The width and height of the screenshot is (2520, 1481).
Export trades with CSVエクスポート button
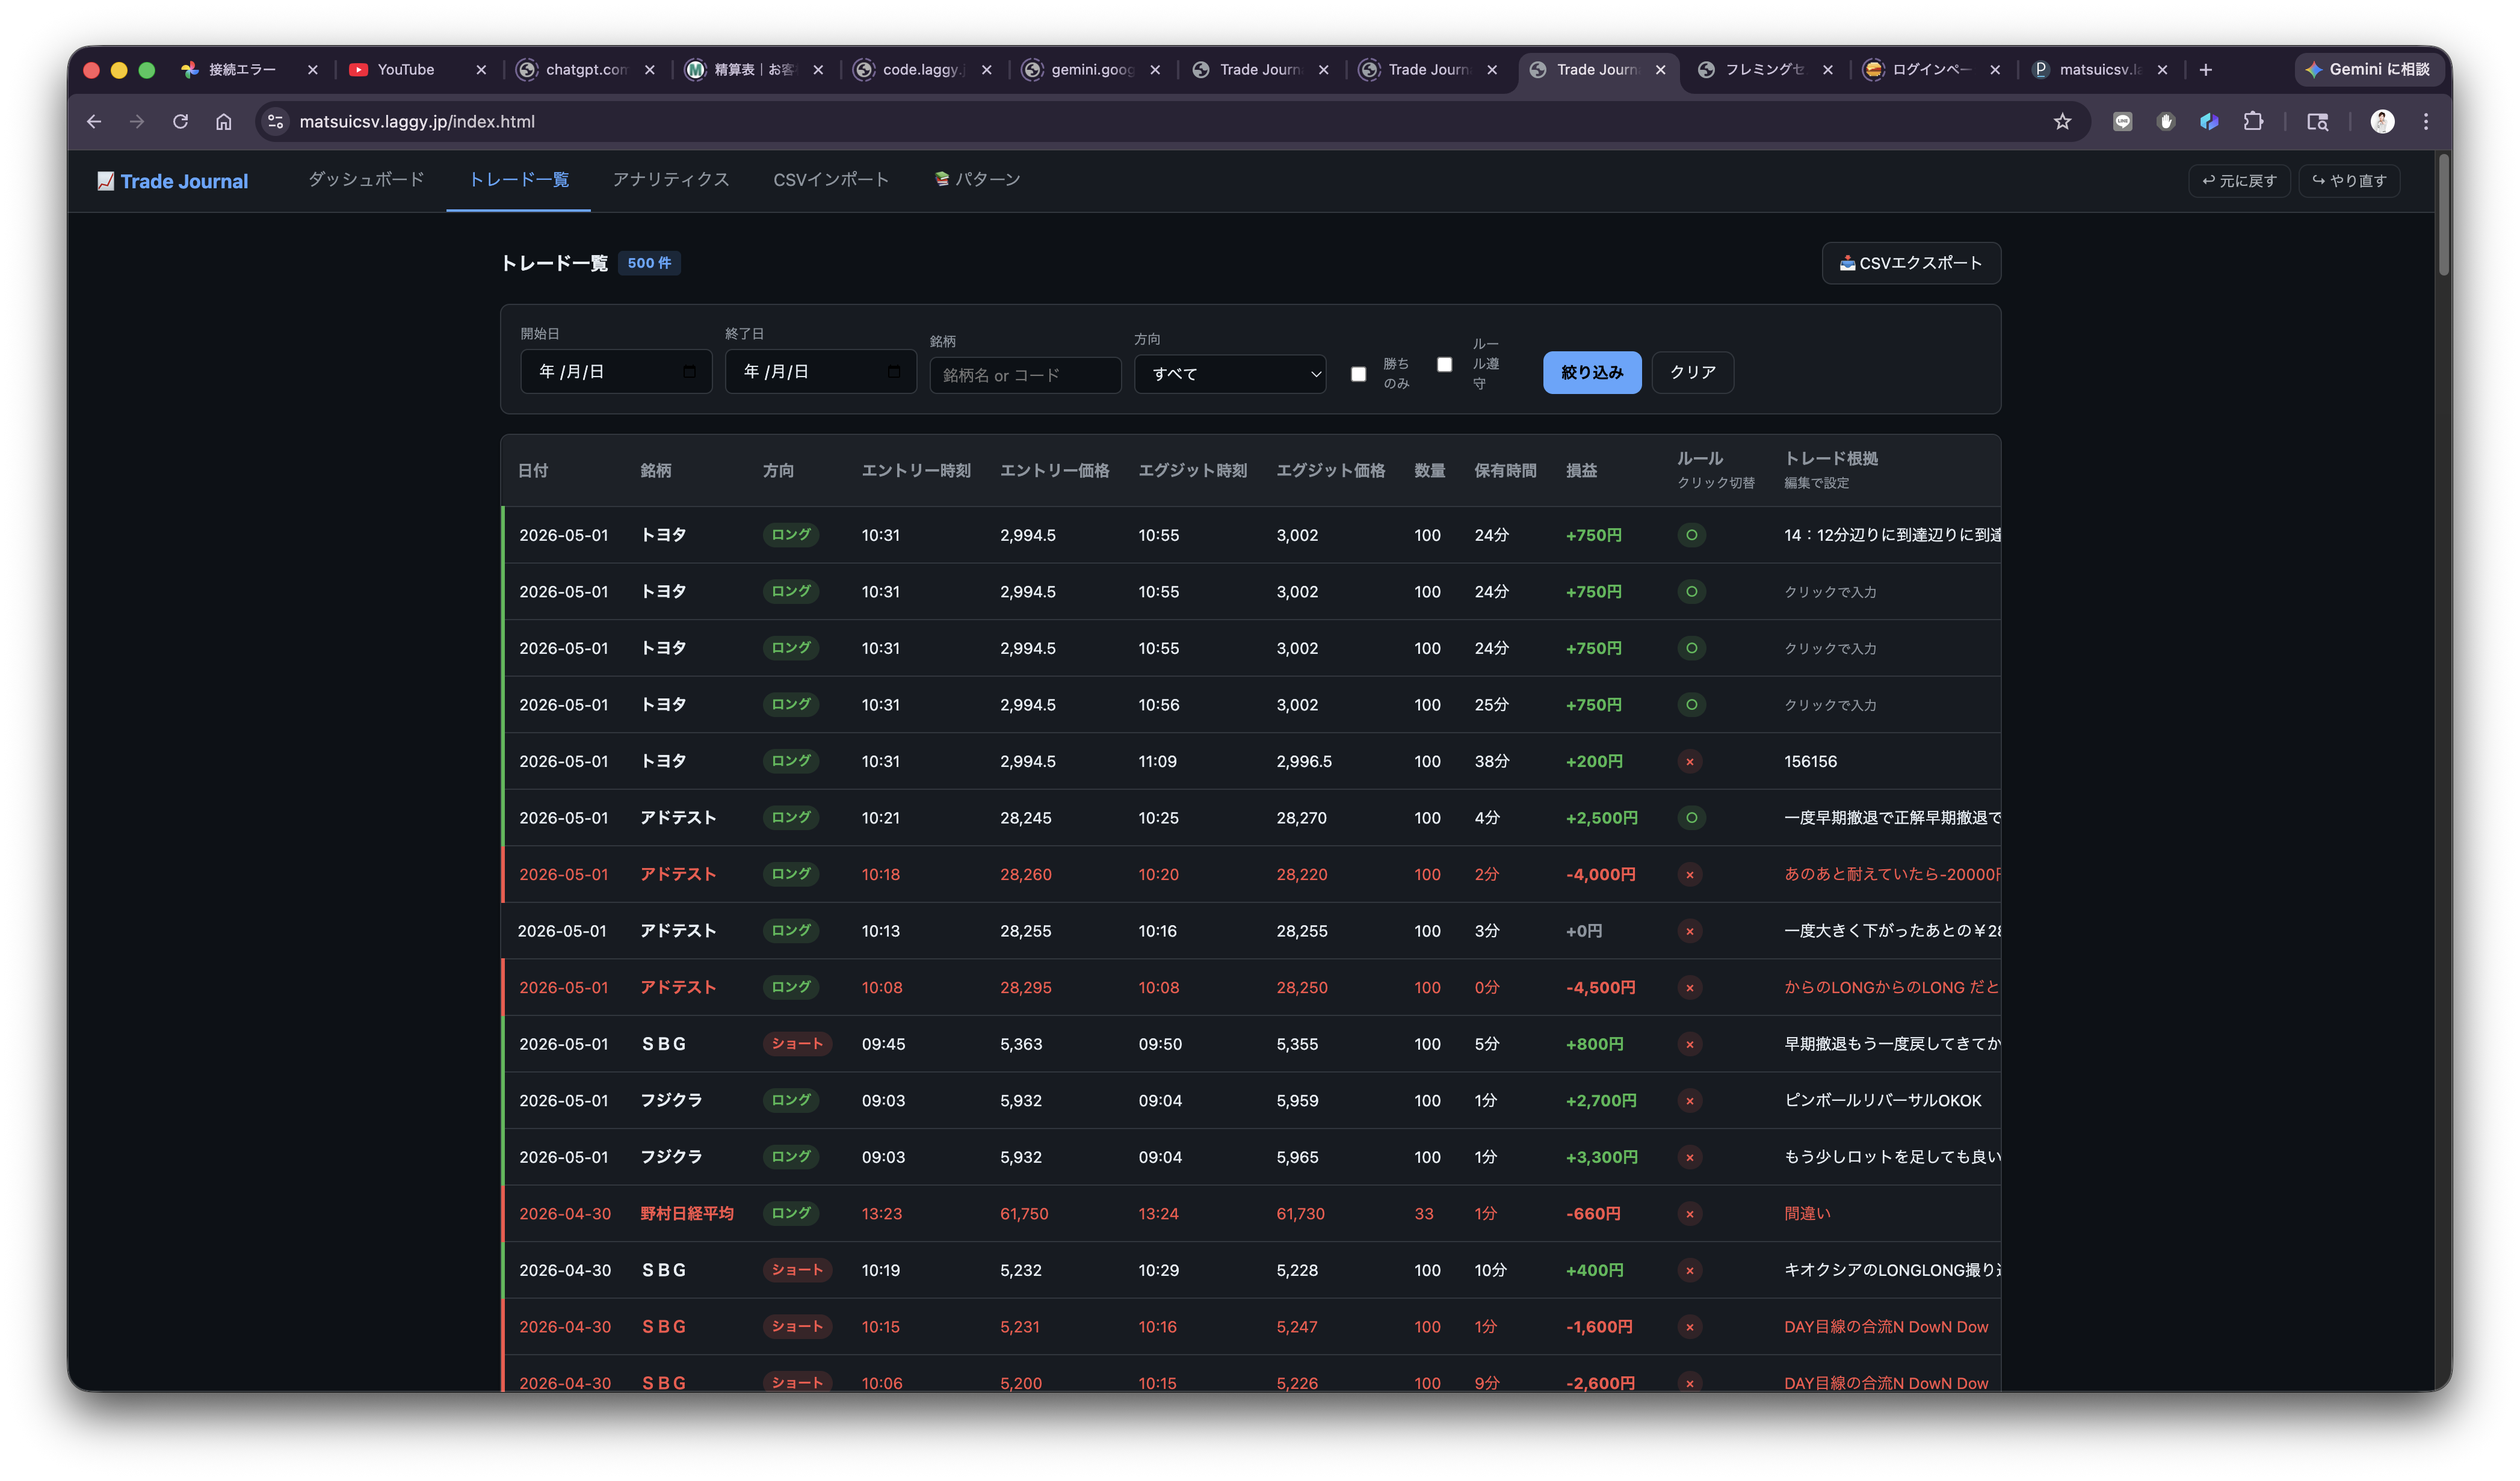(1910, 263)
